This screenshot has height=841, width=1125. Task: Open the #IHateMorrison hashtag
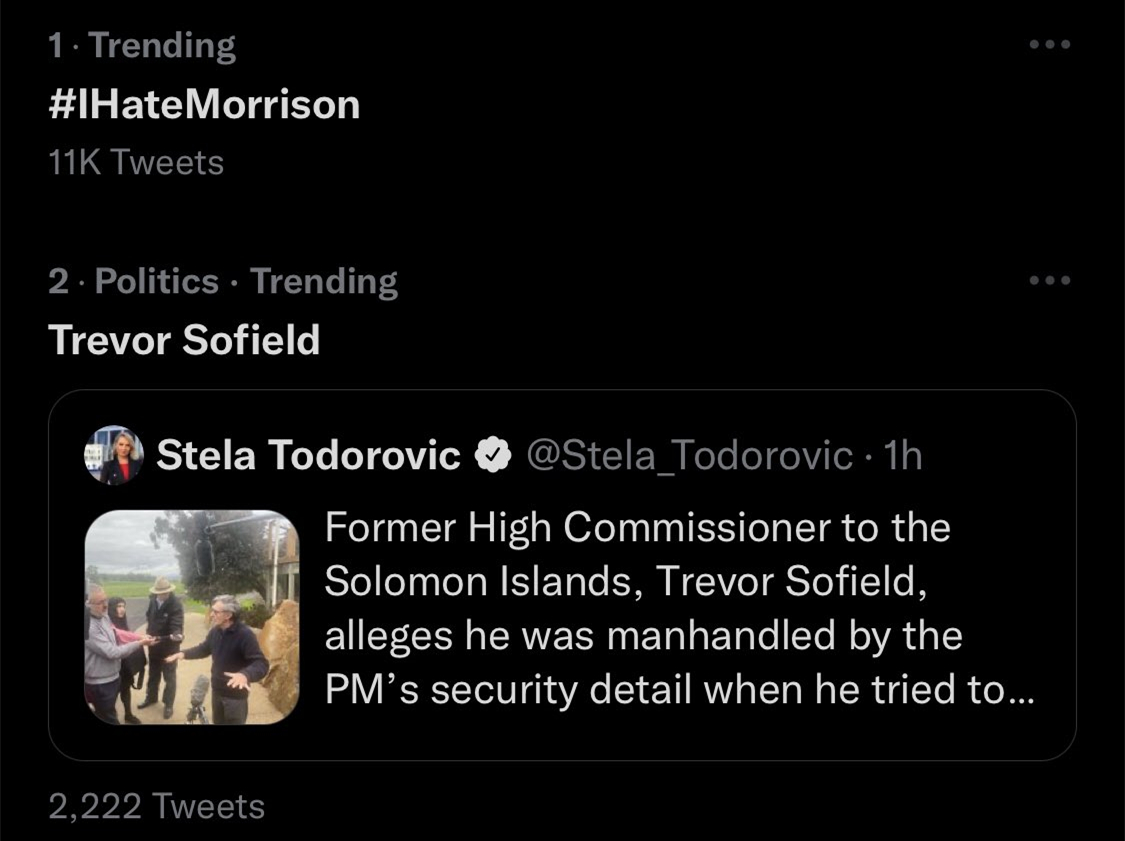204,105
